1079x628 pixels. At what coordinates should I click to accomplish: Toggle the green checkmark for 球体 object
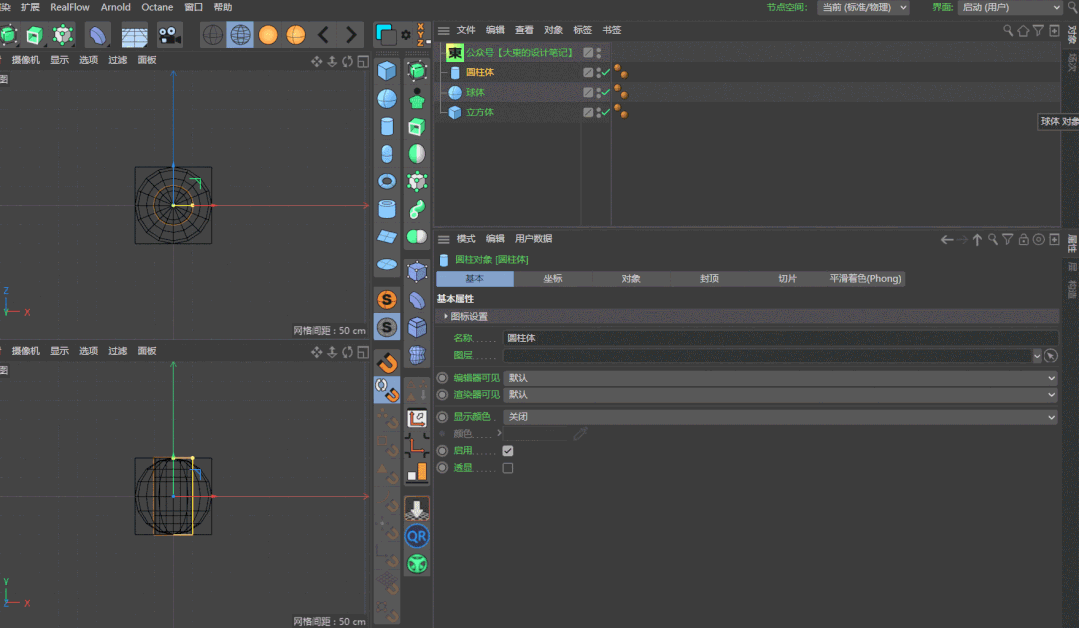tap(605, 92)
